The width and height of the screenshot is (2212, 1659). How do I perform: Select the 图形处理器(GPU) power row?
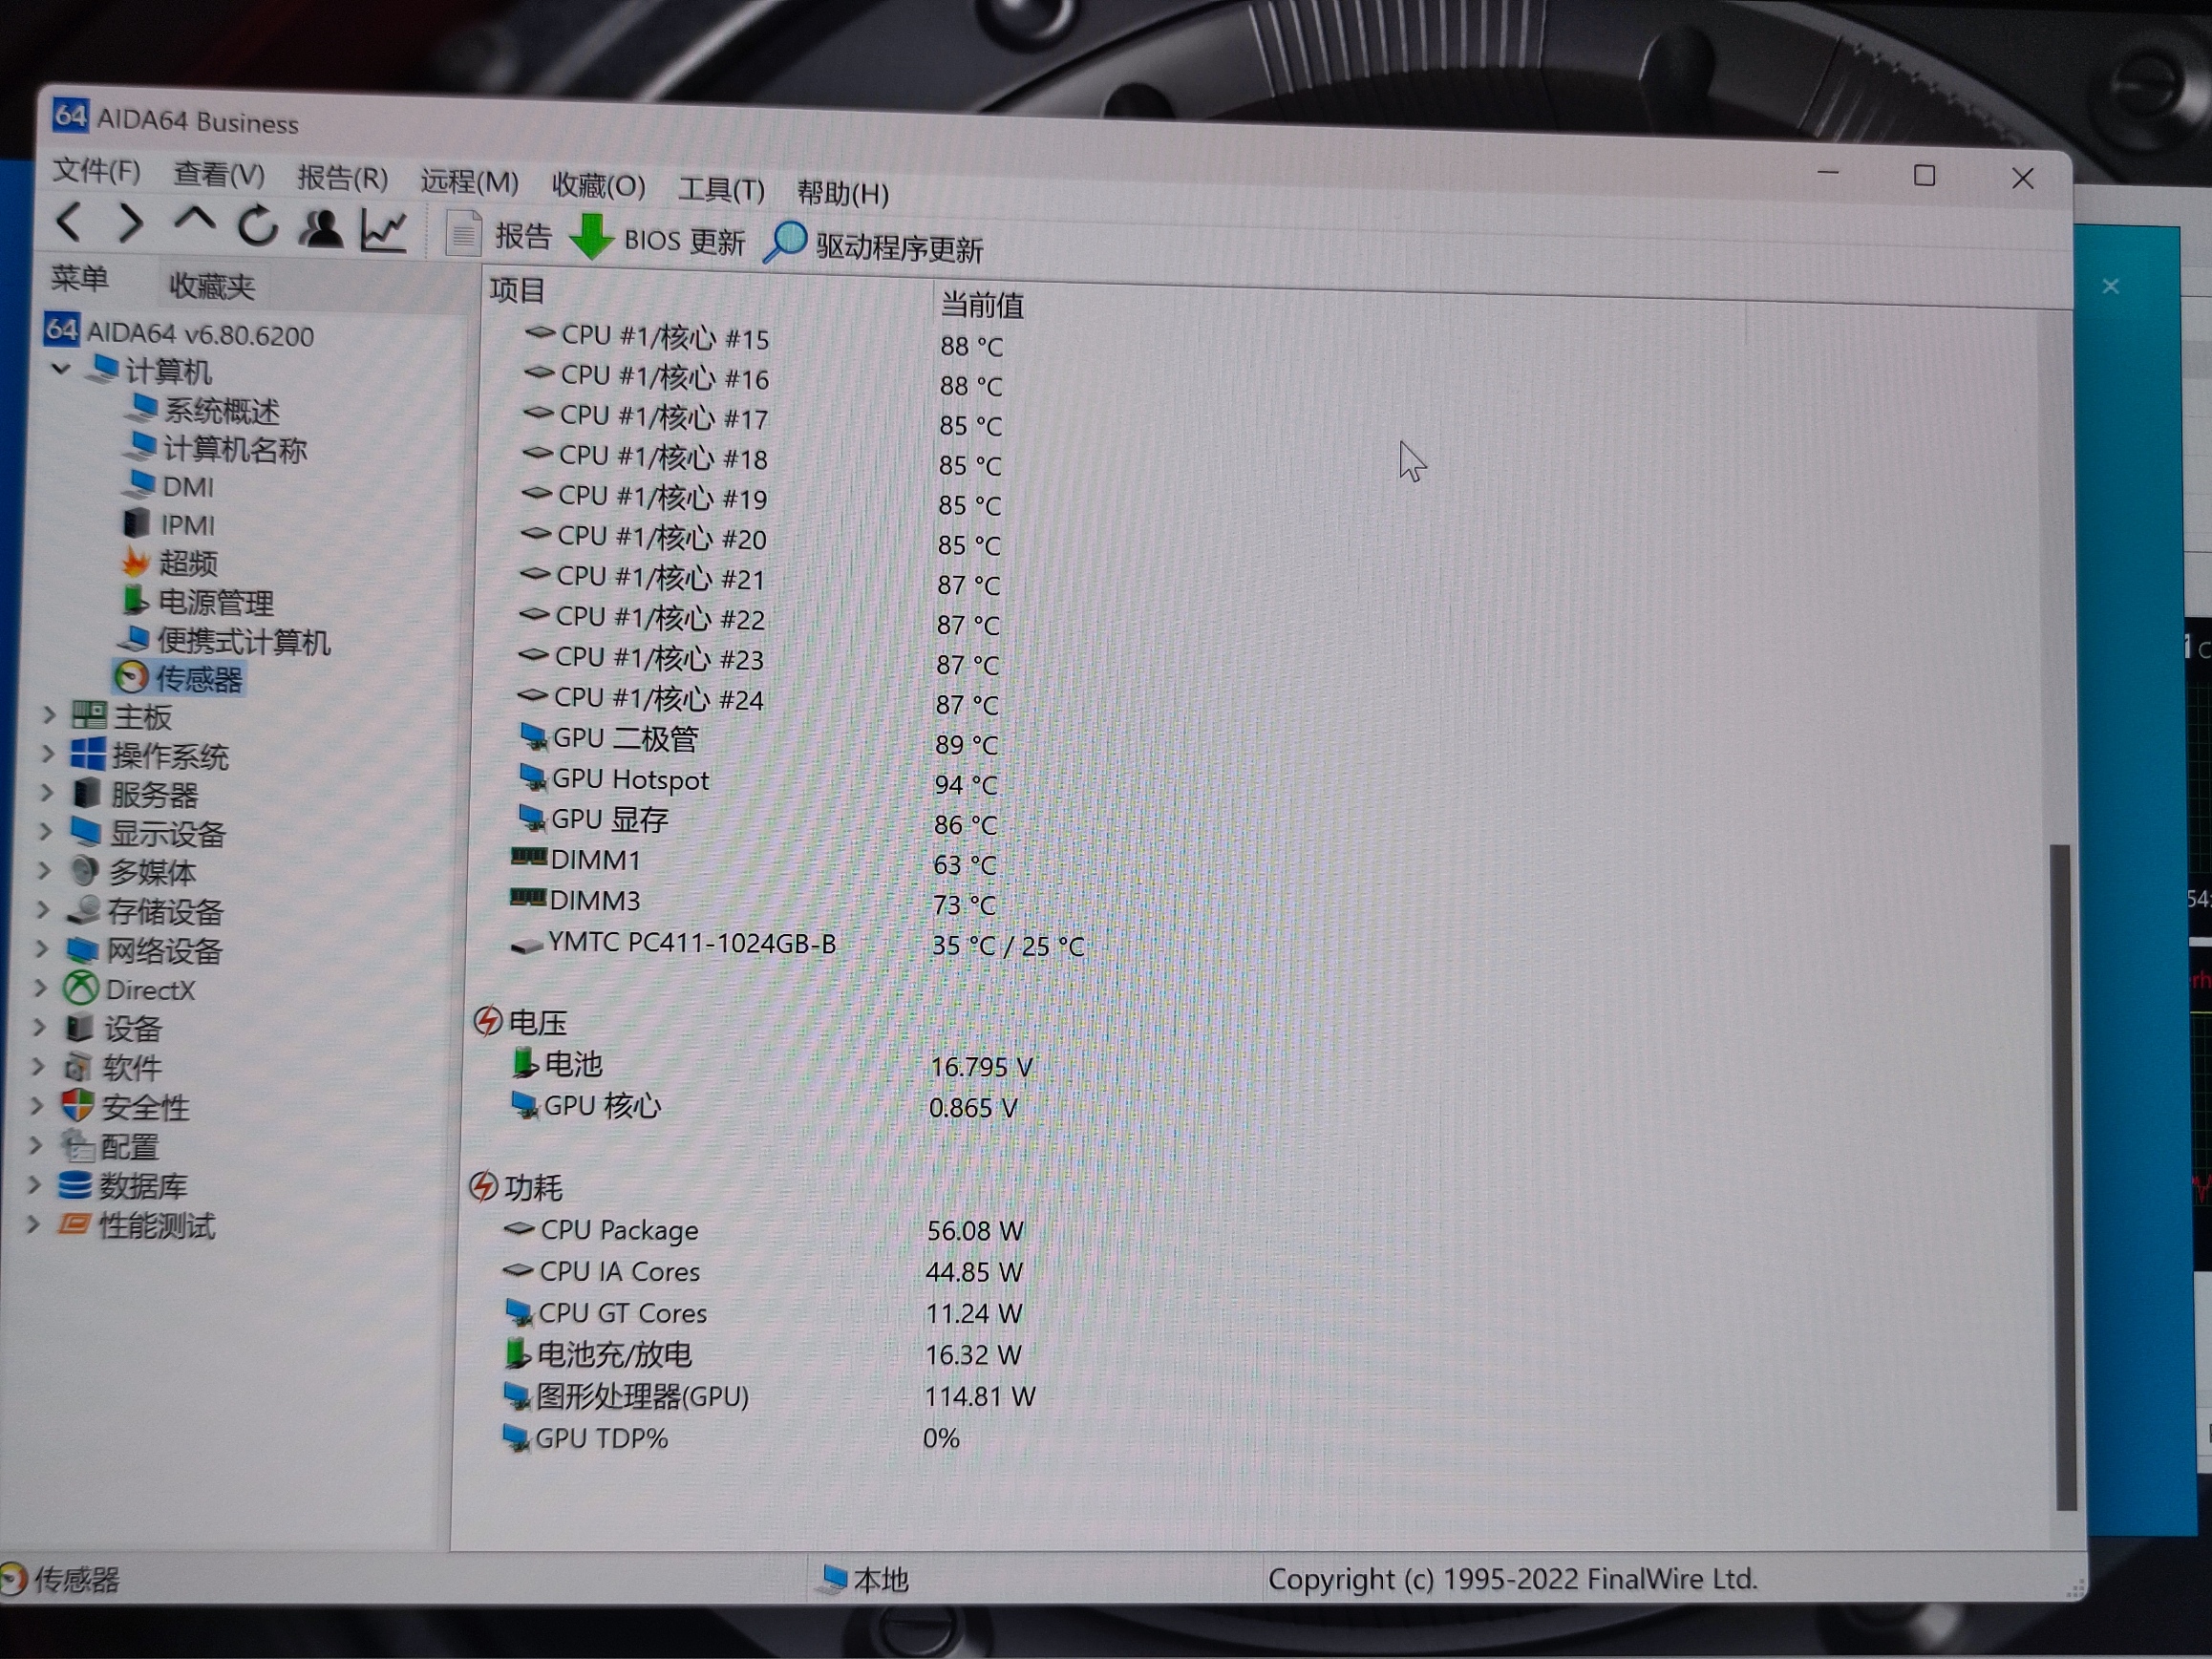pyautogui.click(x=768, y=1396)
